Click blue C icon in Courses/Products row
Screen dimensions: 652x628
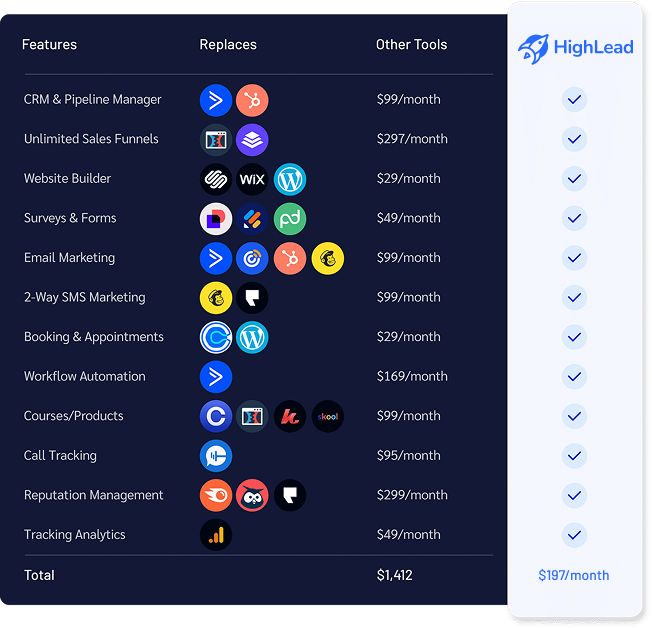[x=216, y=416]
